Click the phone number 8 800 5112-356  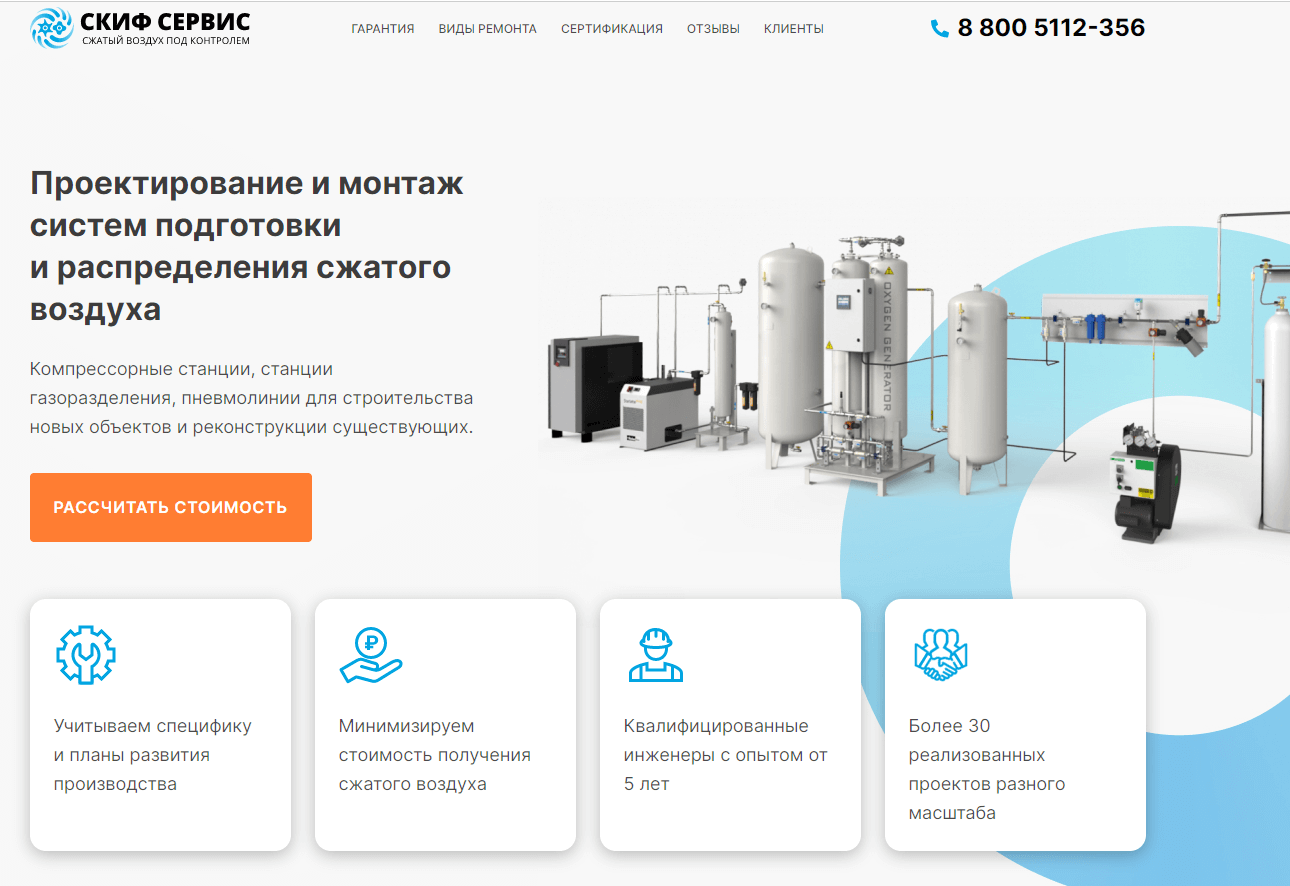pyautogui.click(x=1051, y=28)
